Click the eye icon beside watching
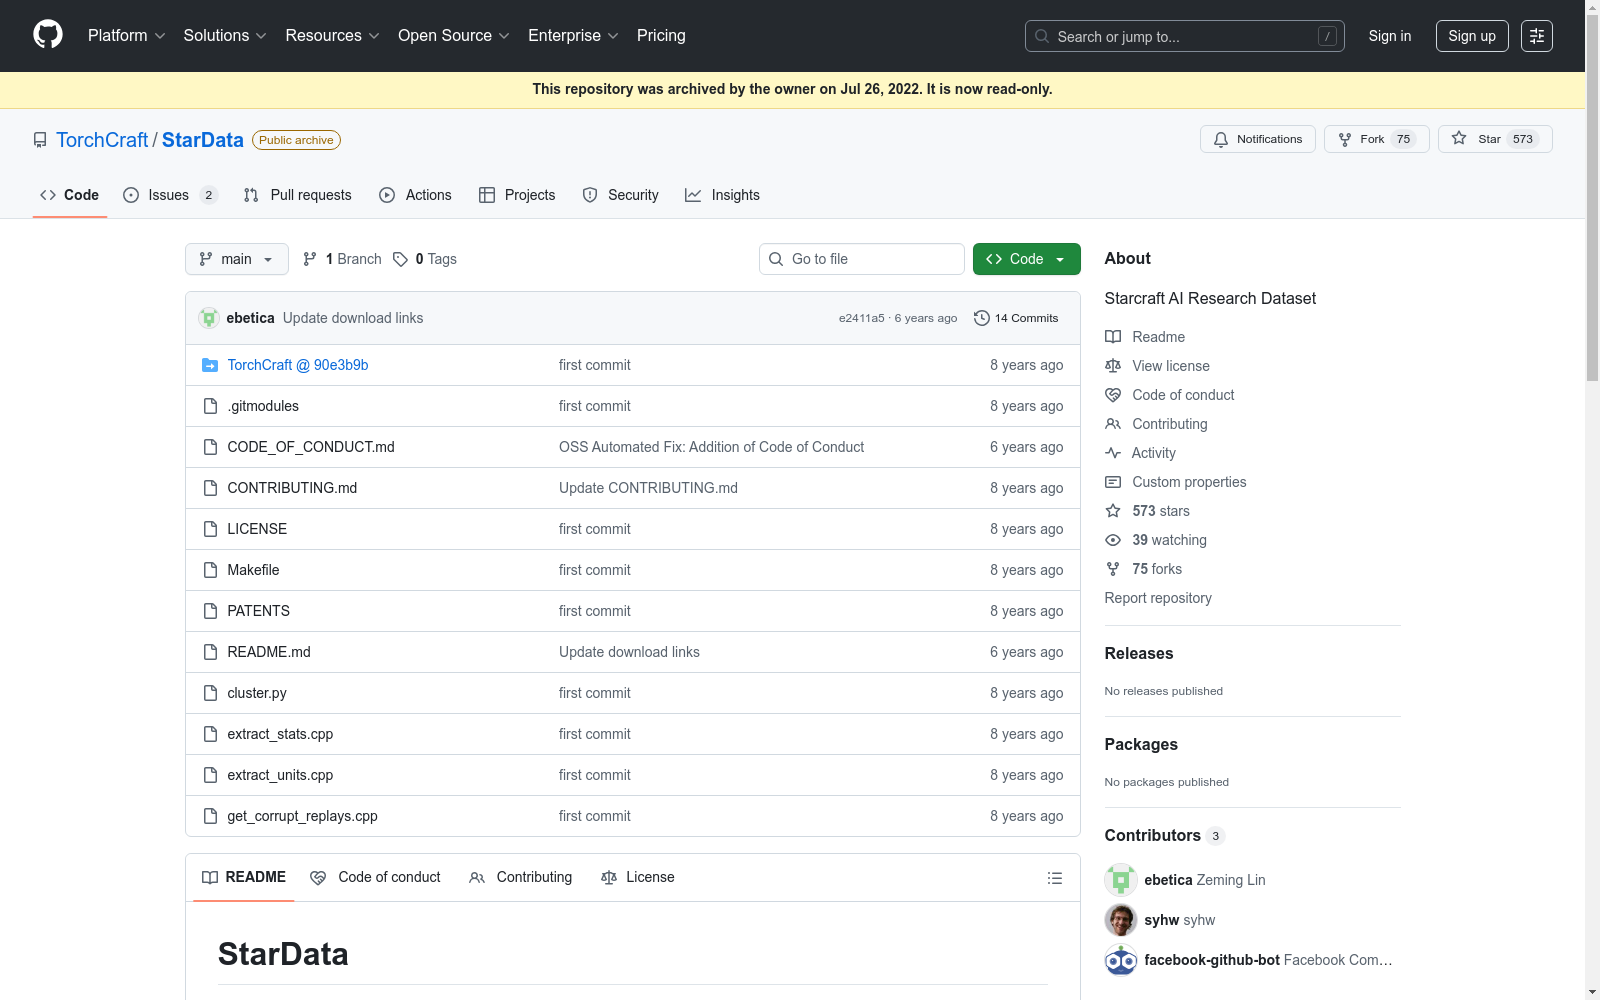1600x1000 pixels. 1113,540
